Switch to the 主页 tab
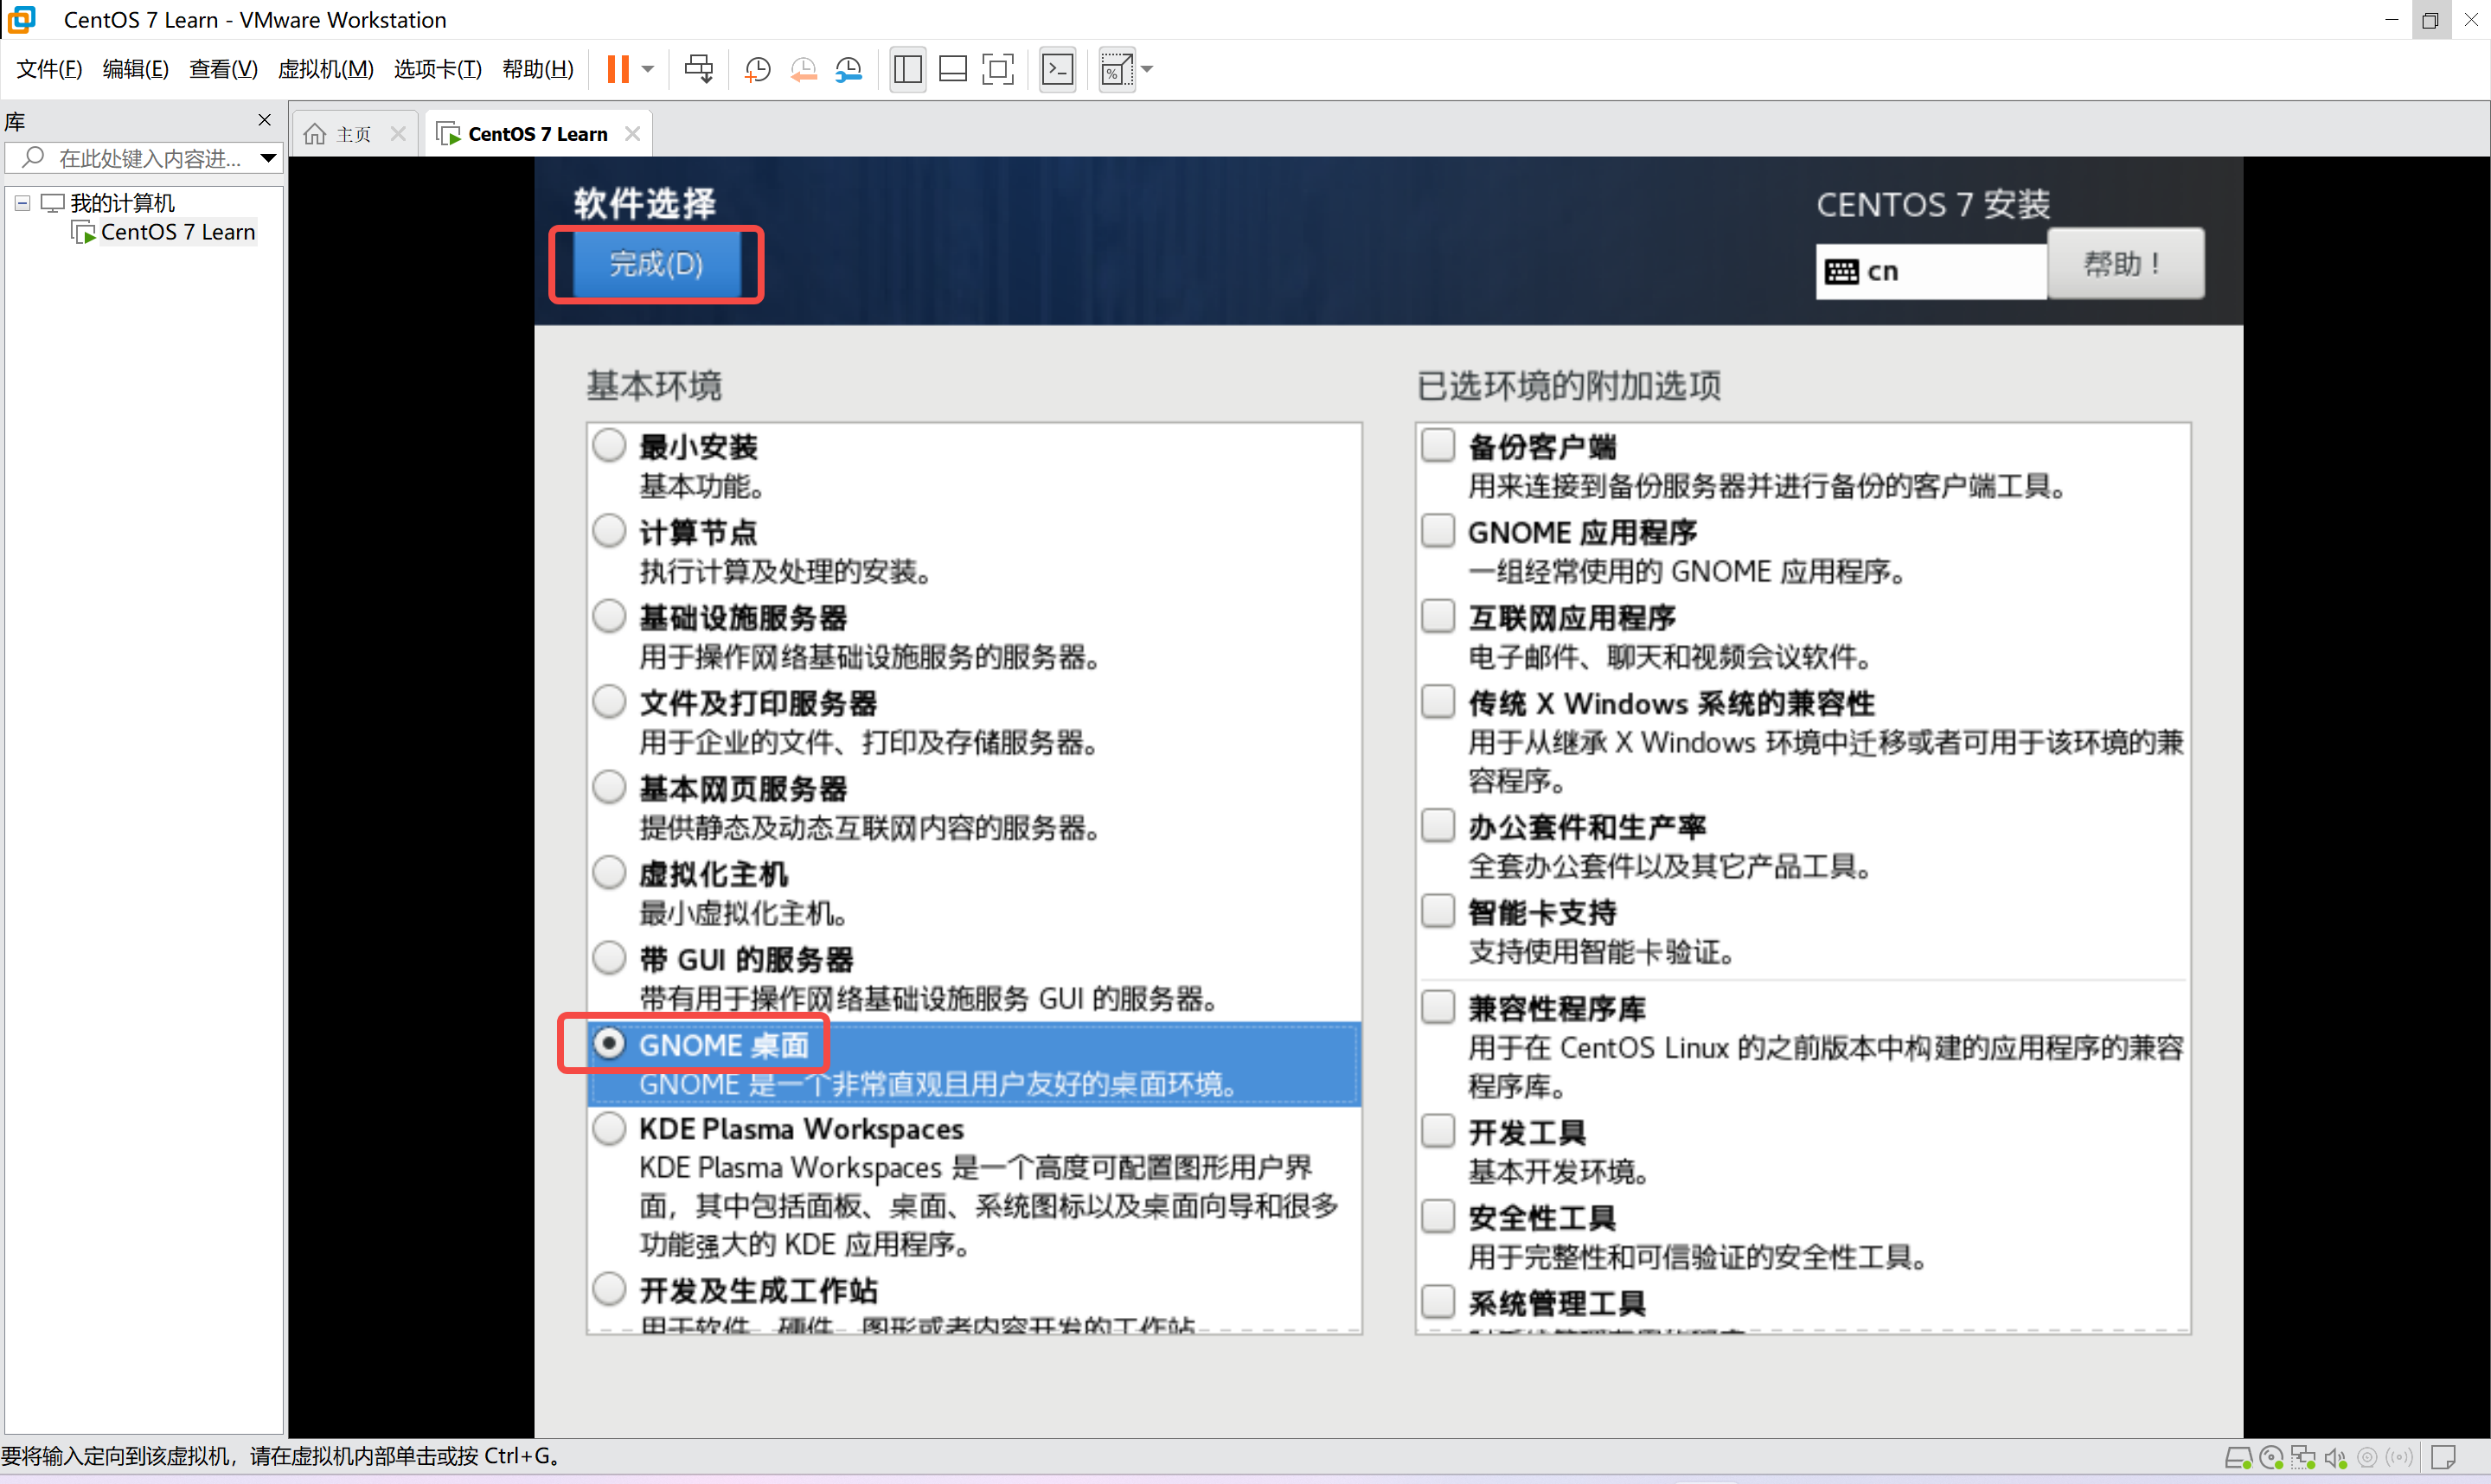The image size is (2491, 1484). click(x=355, y=134)
